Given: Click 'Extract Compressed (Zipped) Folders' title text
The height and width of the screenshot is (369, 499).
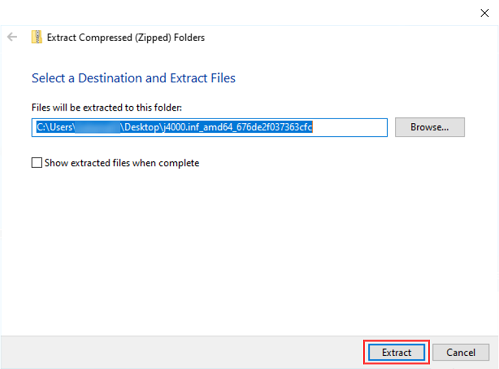Looking at the screenshot, I should (x=126, y=38).
